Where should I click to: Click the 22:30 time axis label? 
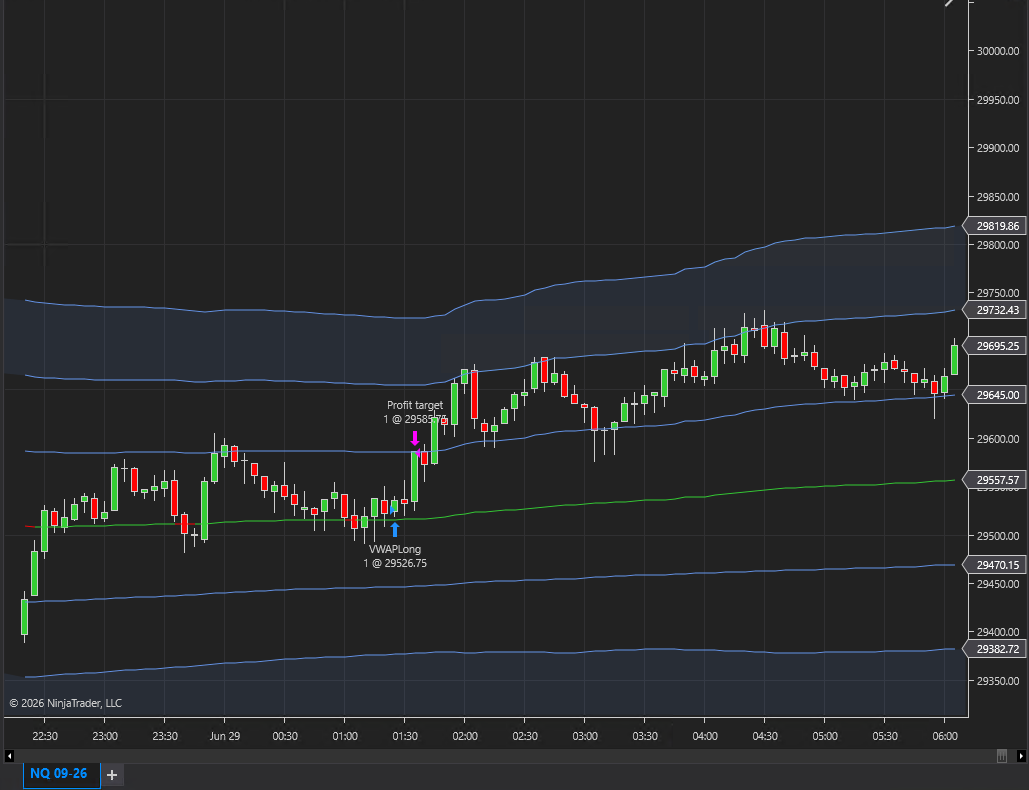click(45, 736)
